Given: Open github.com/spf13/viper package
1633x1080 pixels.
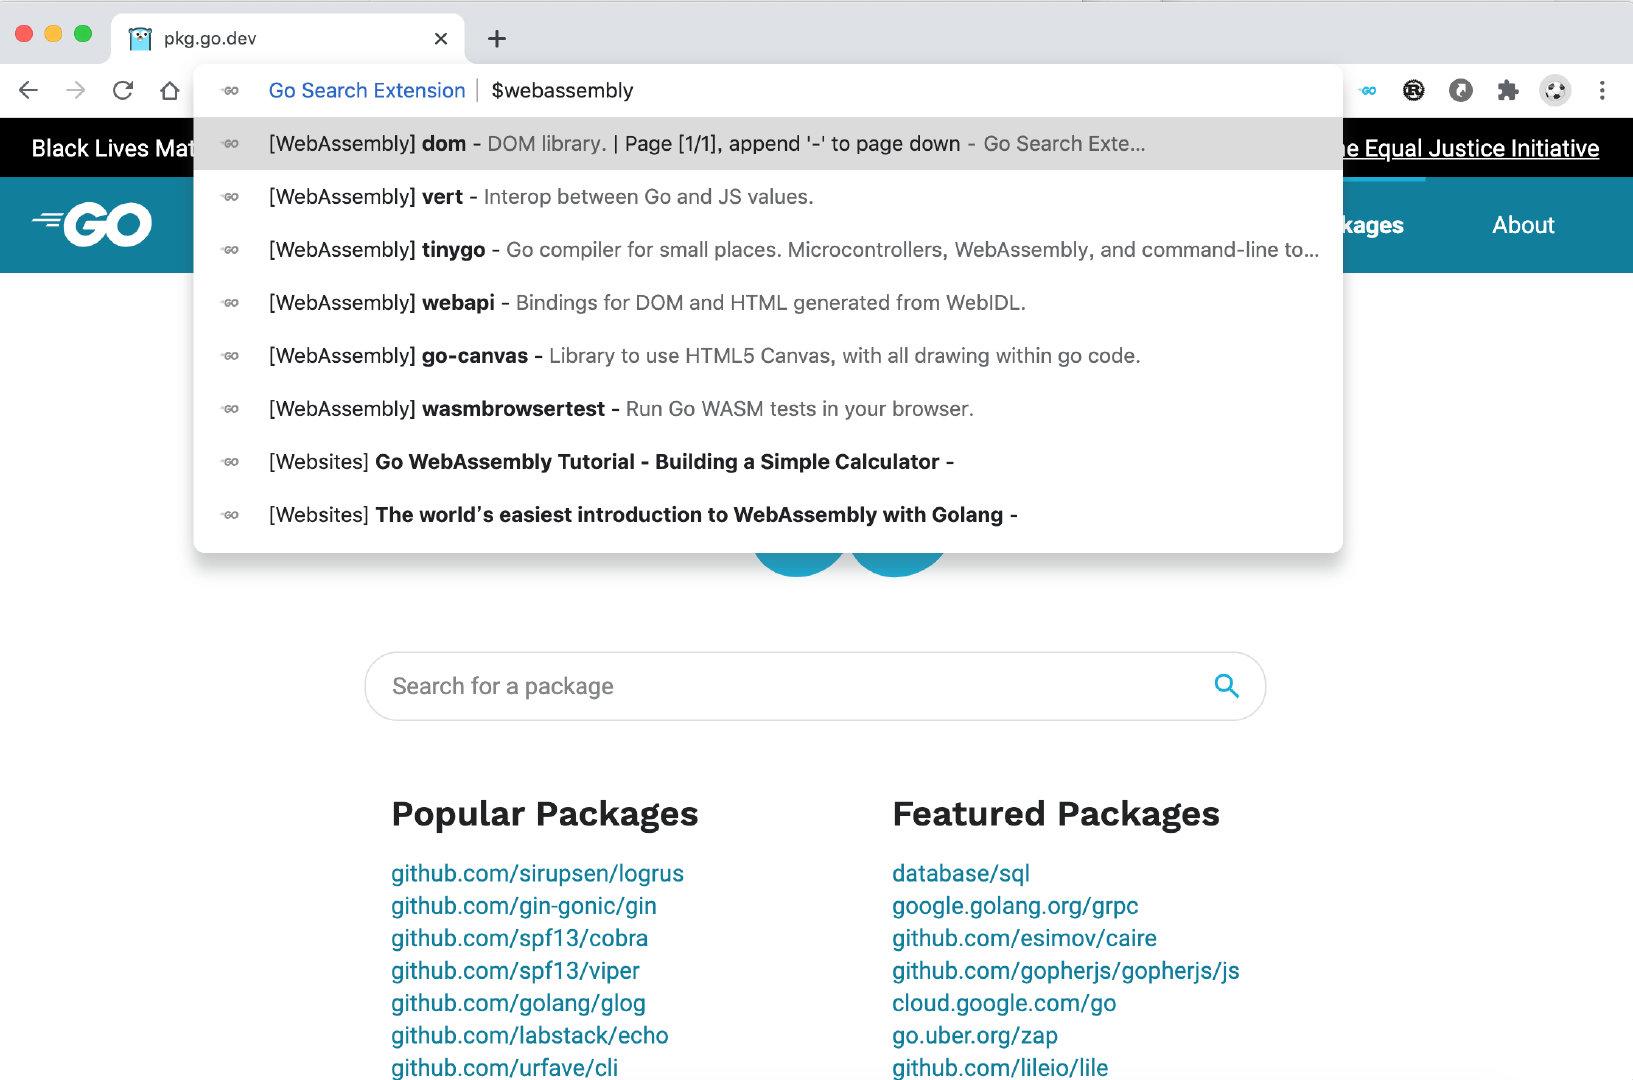Looking at the screenshot, I should click(x=515, y=971).
